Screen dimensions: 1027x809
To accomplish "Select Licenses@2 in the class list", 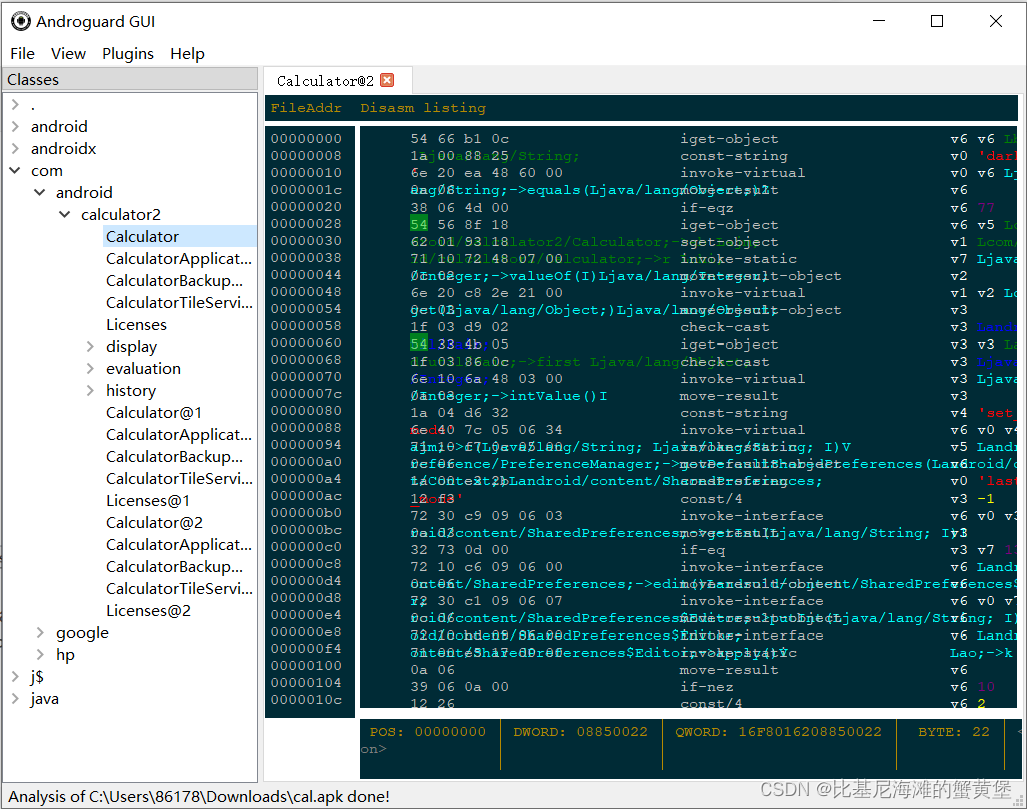I will click(x=148, y=610).
